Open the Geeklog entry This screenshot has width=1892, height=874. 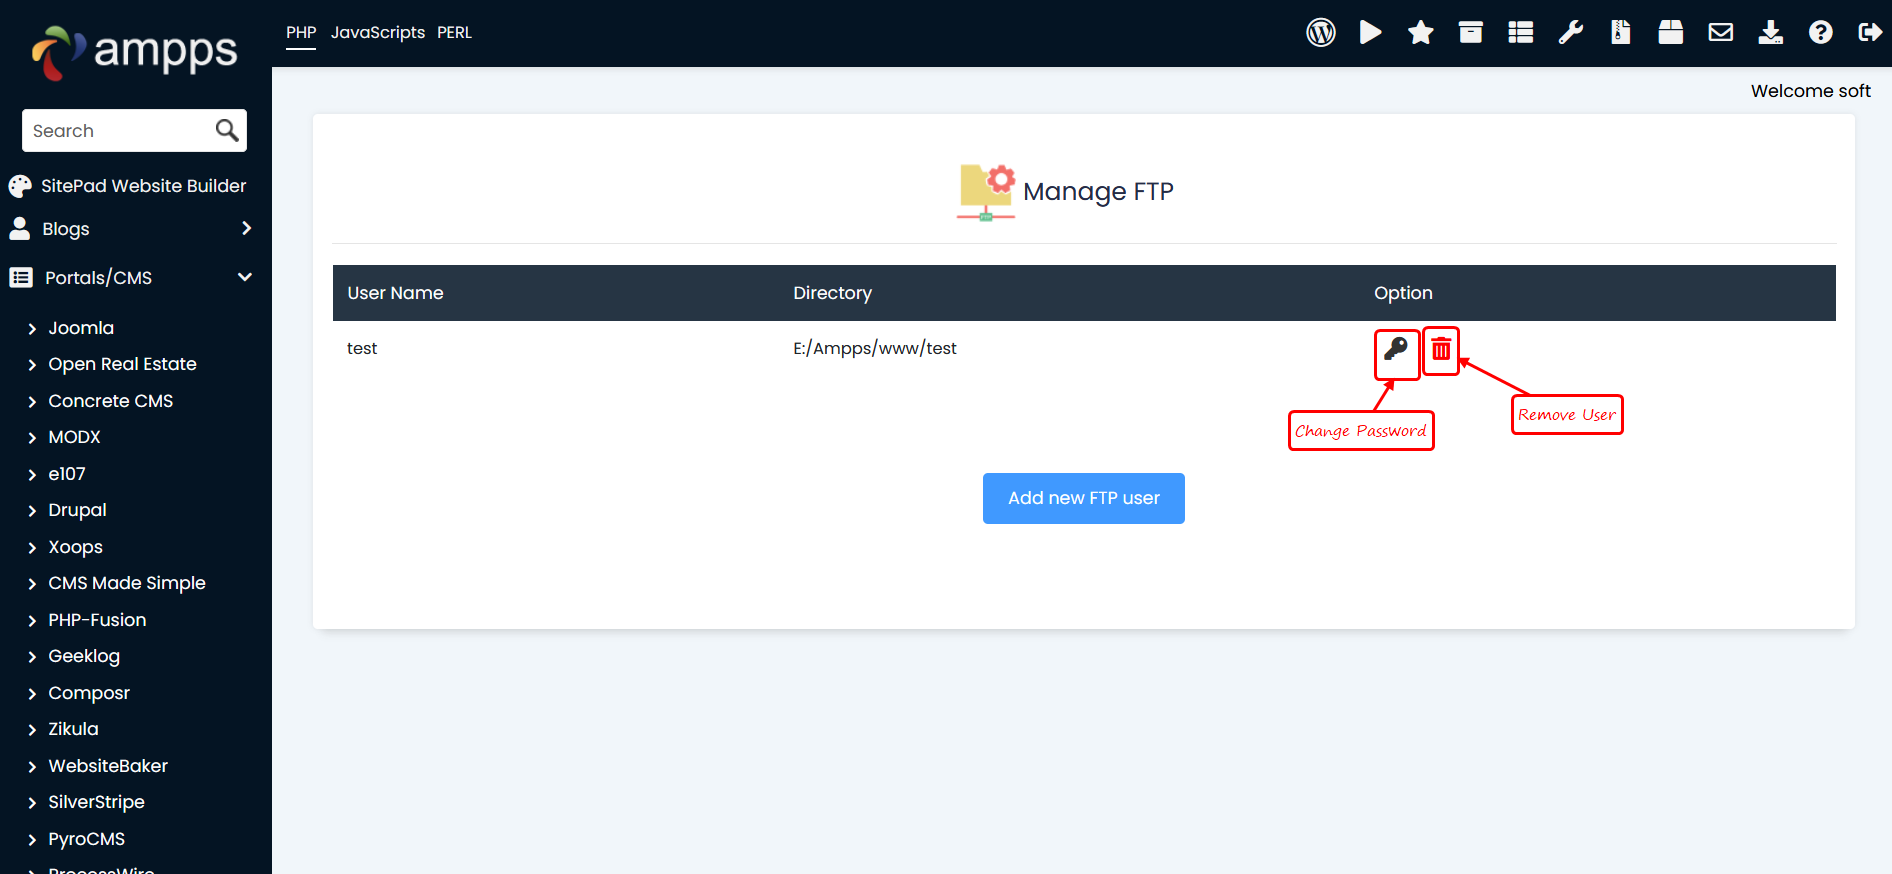coord(84,656)
